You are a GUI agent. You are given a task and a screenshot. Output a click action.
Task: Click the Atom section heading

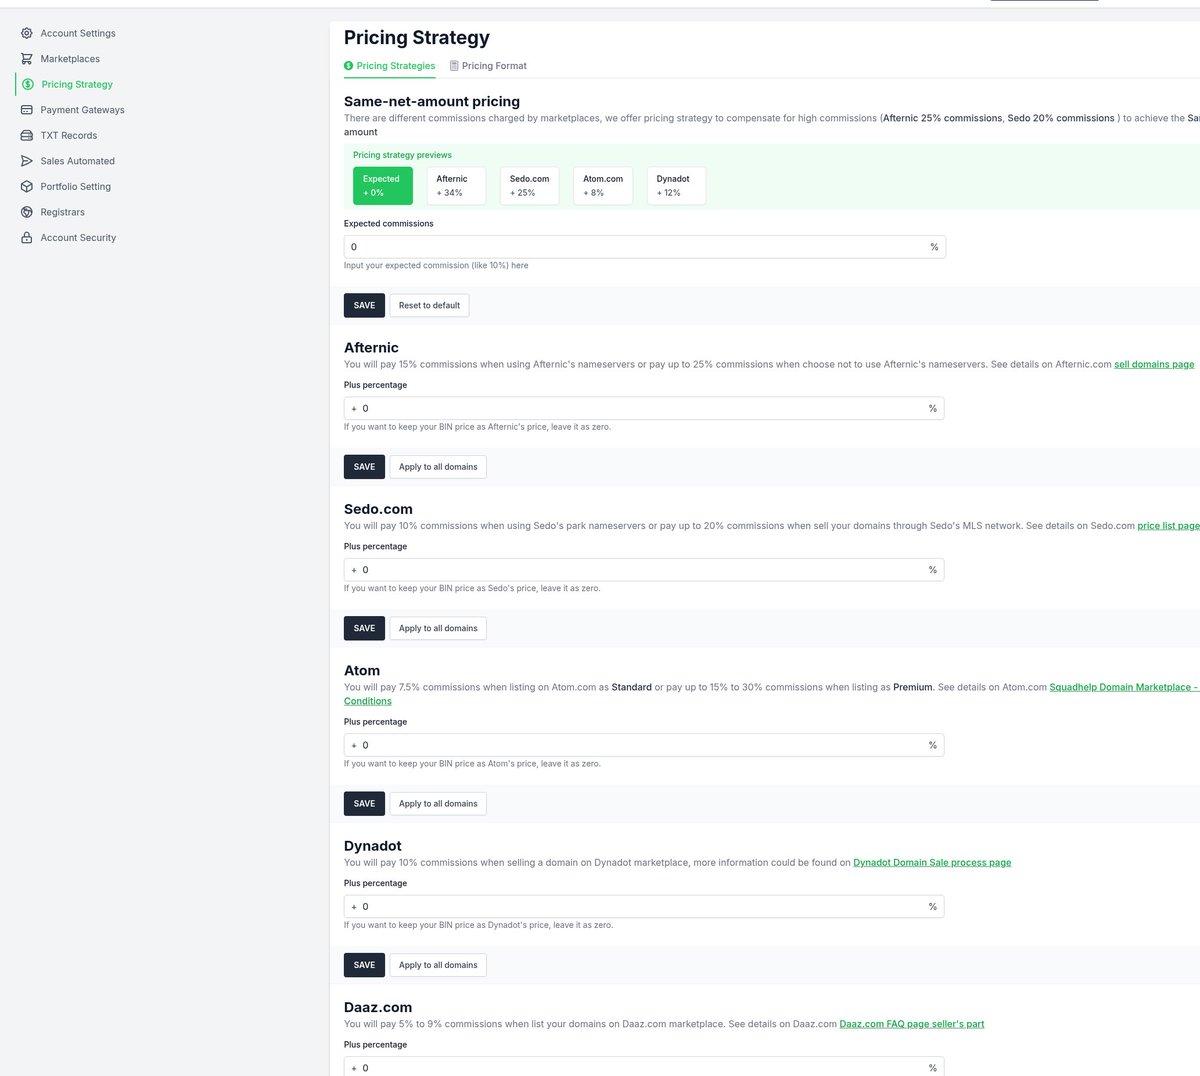click(x=362, y=670)
